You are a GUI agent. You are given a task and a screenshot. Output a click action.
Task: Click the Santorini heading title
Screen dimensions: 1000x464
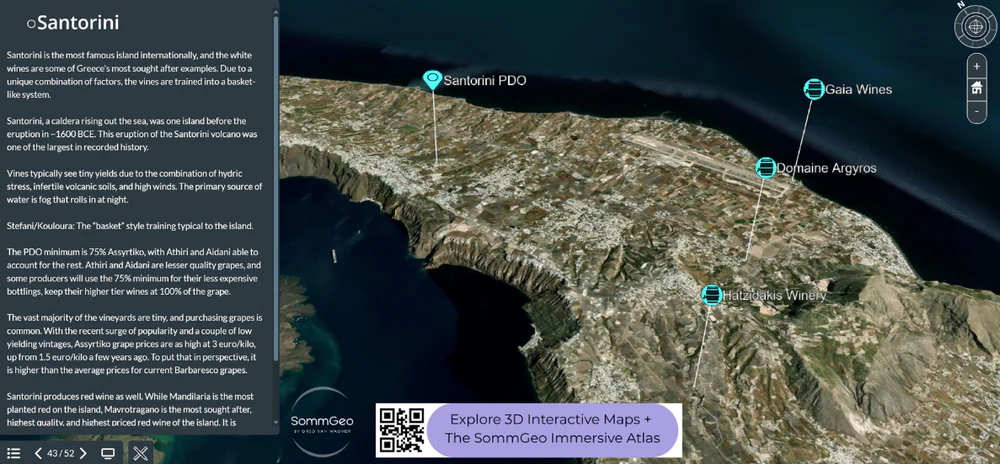click(78, 24)
